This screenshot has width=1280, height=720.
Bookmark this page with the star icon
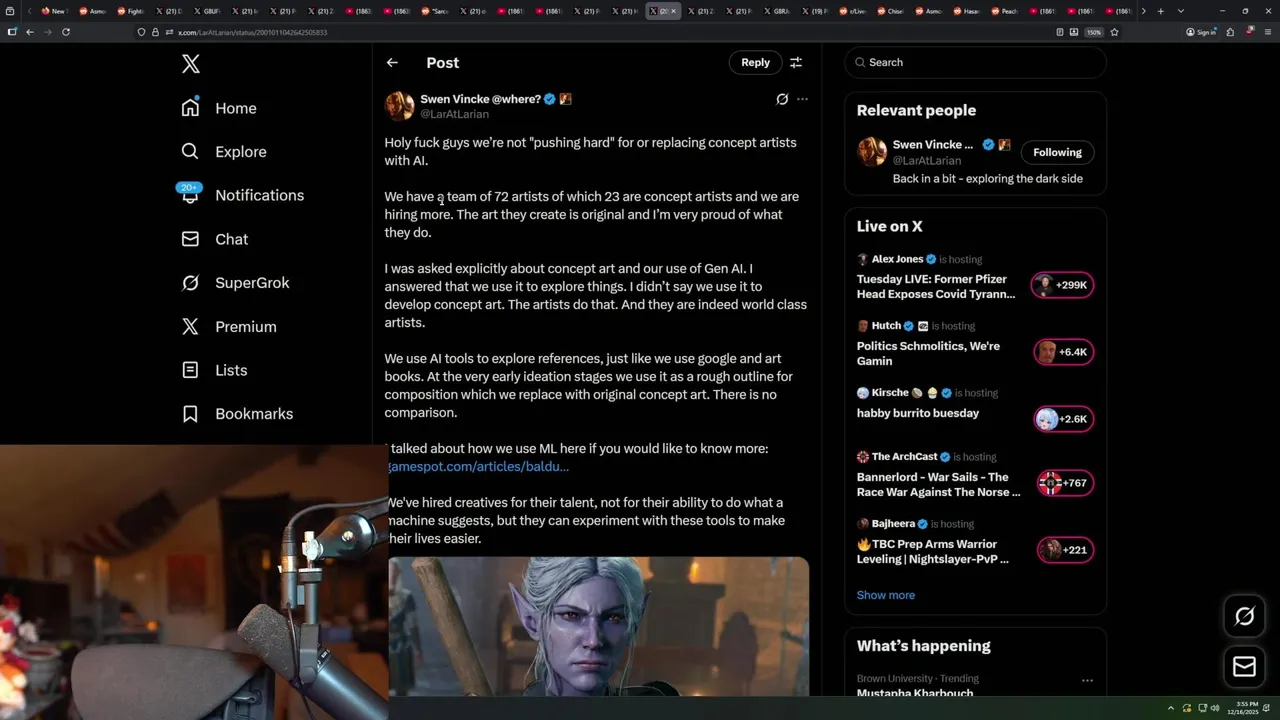pos(1114,32)
